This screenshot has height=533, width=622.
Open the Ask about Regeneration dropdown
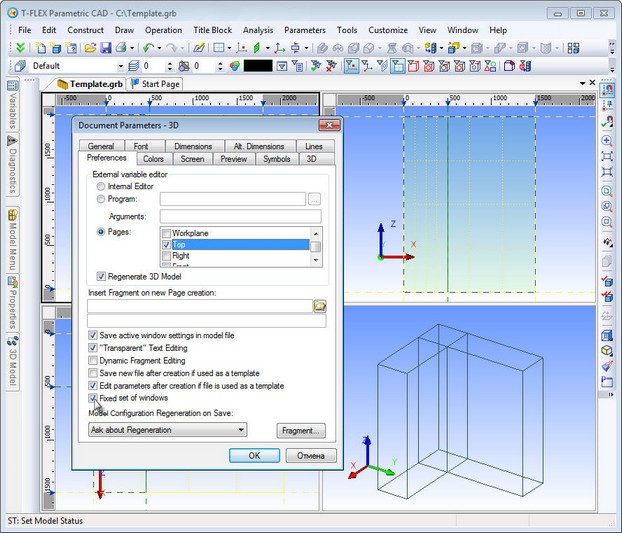(167, 430)
